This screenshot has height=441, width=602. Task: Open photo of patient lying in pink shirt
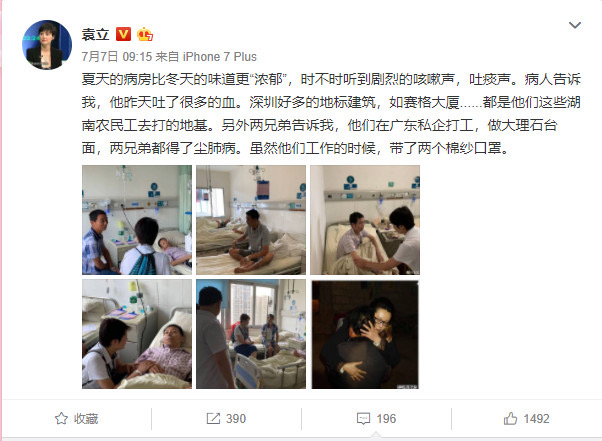coord(137,334)
